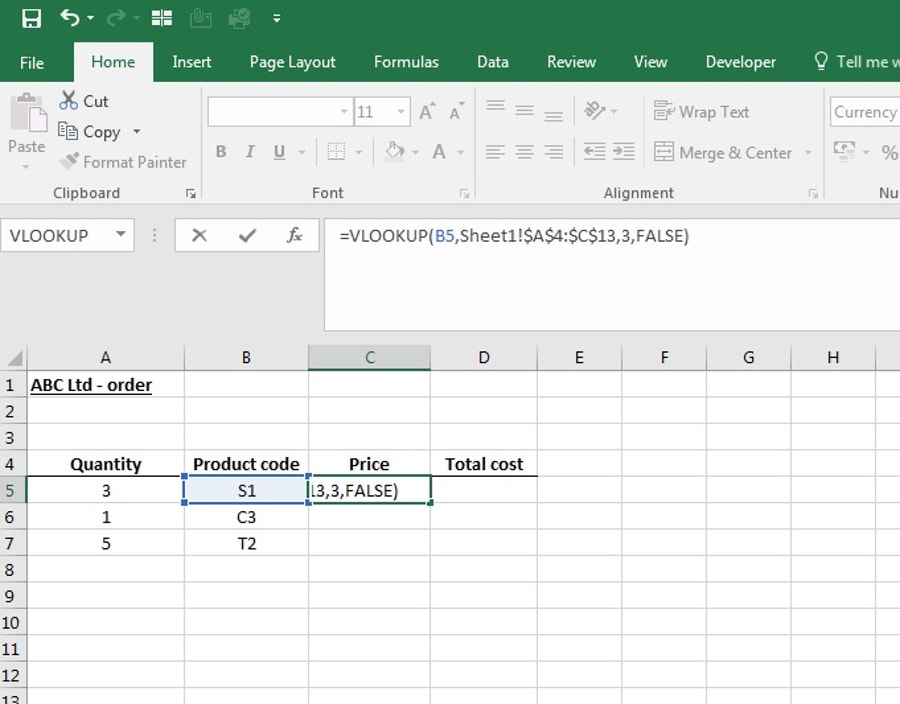This screenshot has height=704, width=900.
Task: Click Increase Font Size icon
Action: (x=427, y=111)
